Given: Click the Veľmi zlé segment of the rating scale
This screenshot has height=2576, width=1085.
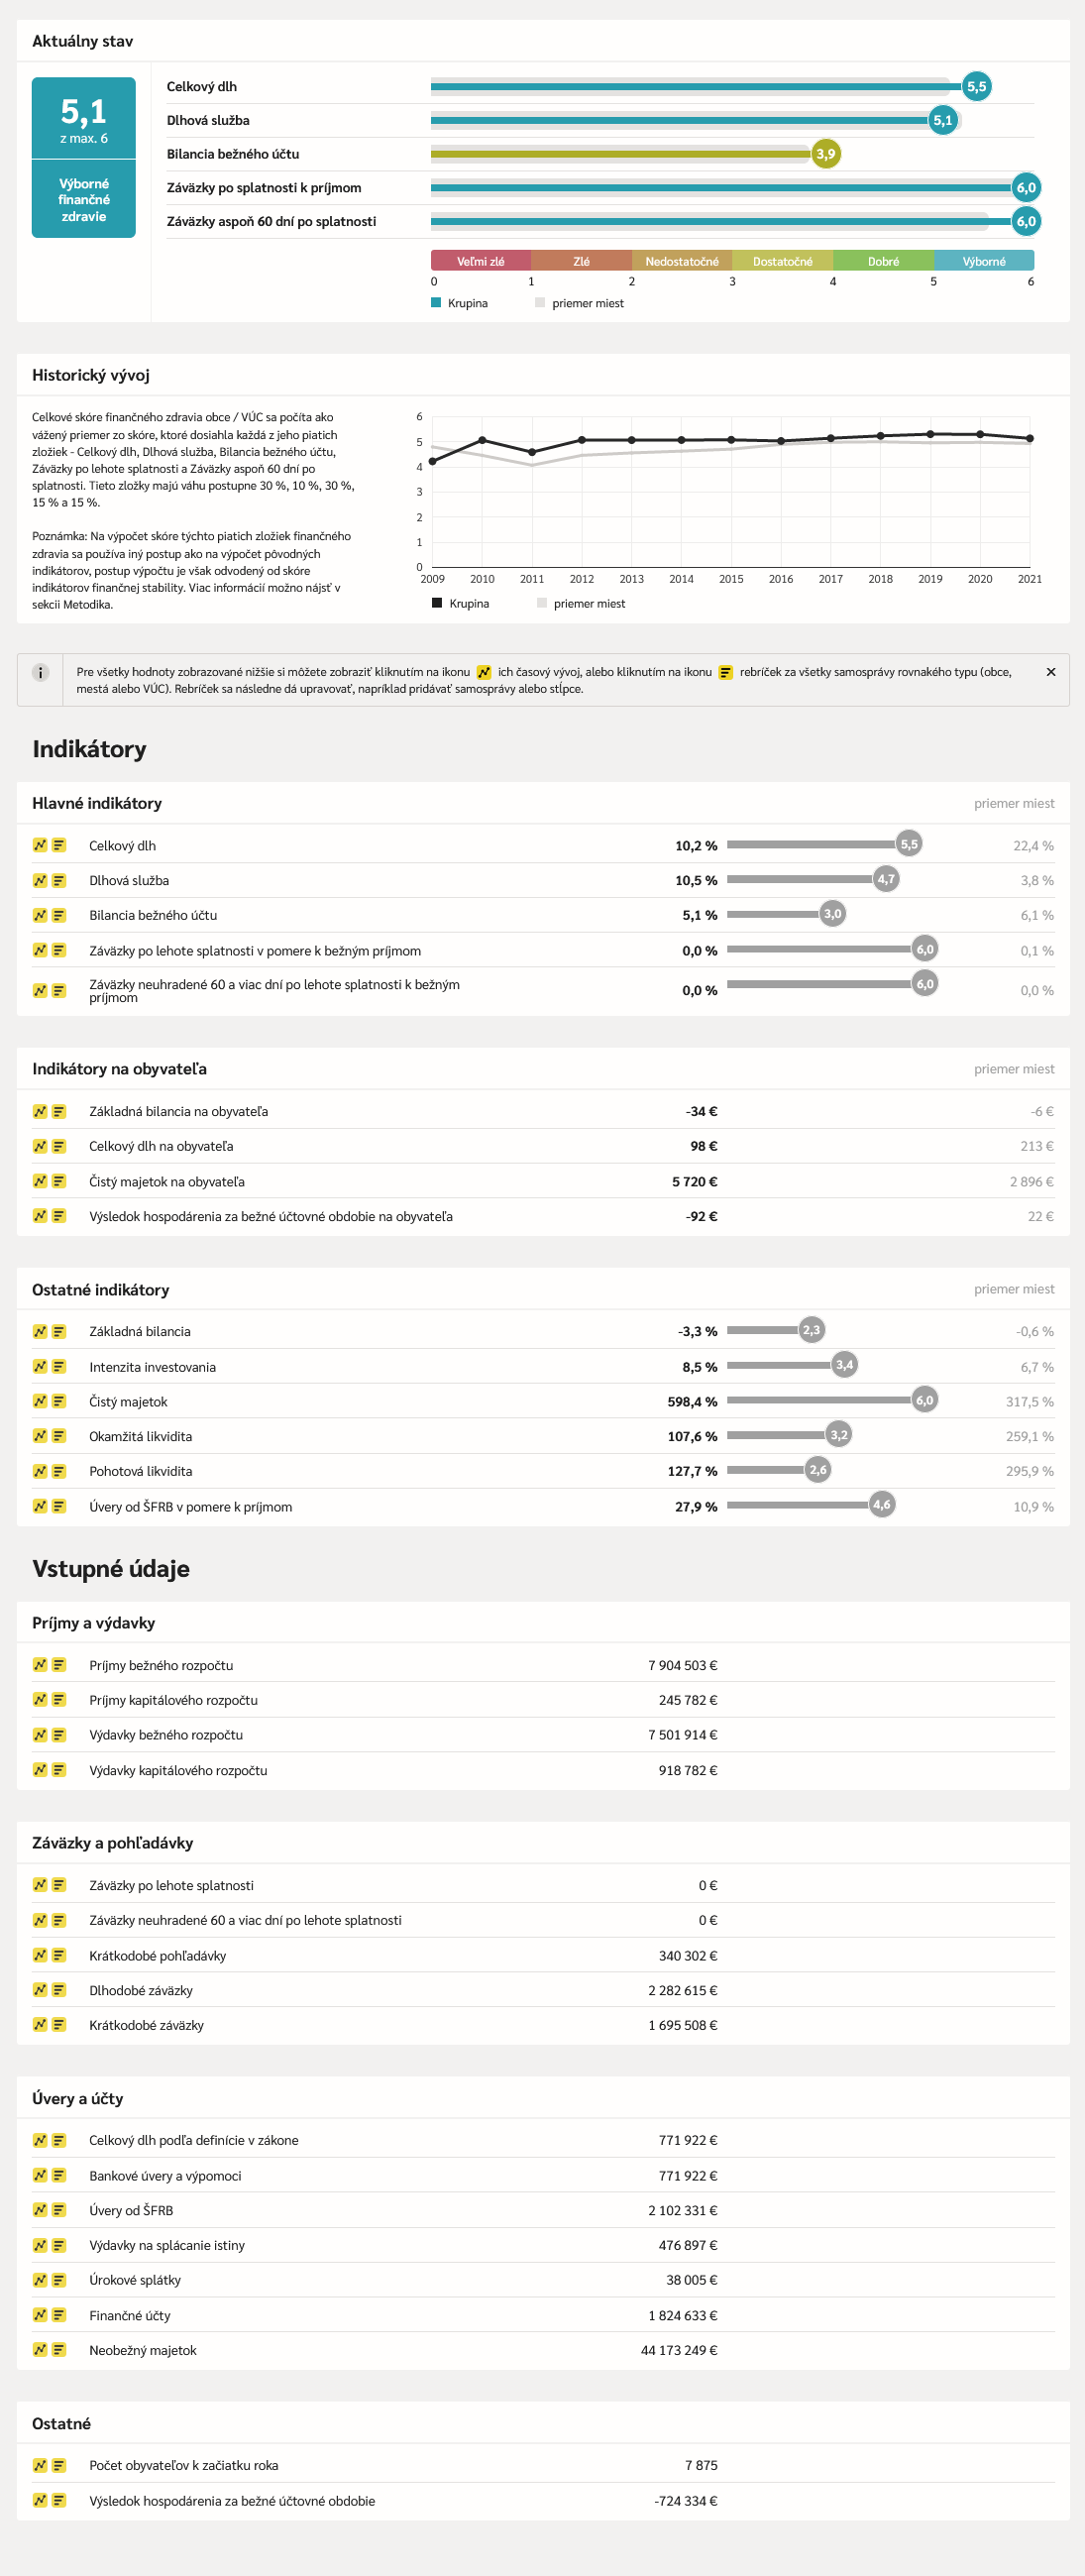Looking at the screenshot, I should point(481,261).
